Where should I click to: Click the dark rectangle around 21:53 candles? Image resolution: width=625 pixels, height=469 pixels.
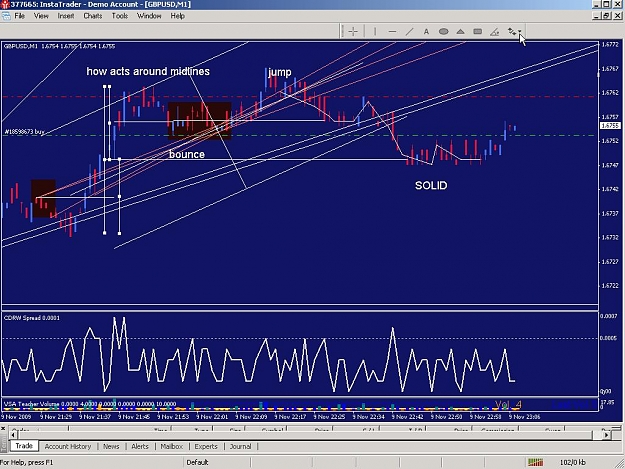pos(199,121)
